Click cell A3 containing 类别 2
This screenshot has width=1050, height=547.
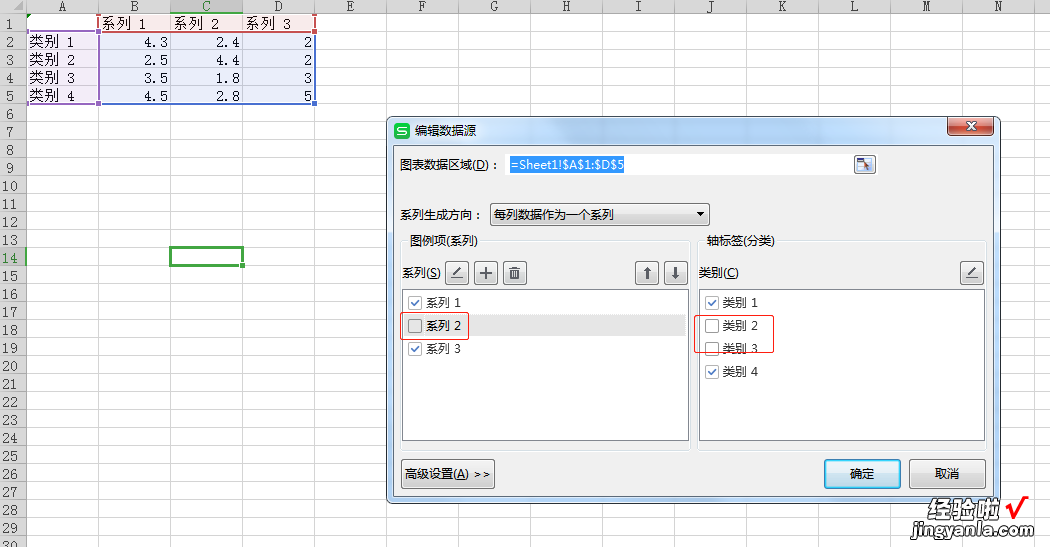pos(62,60)
